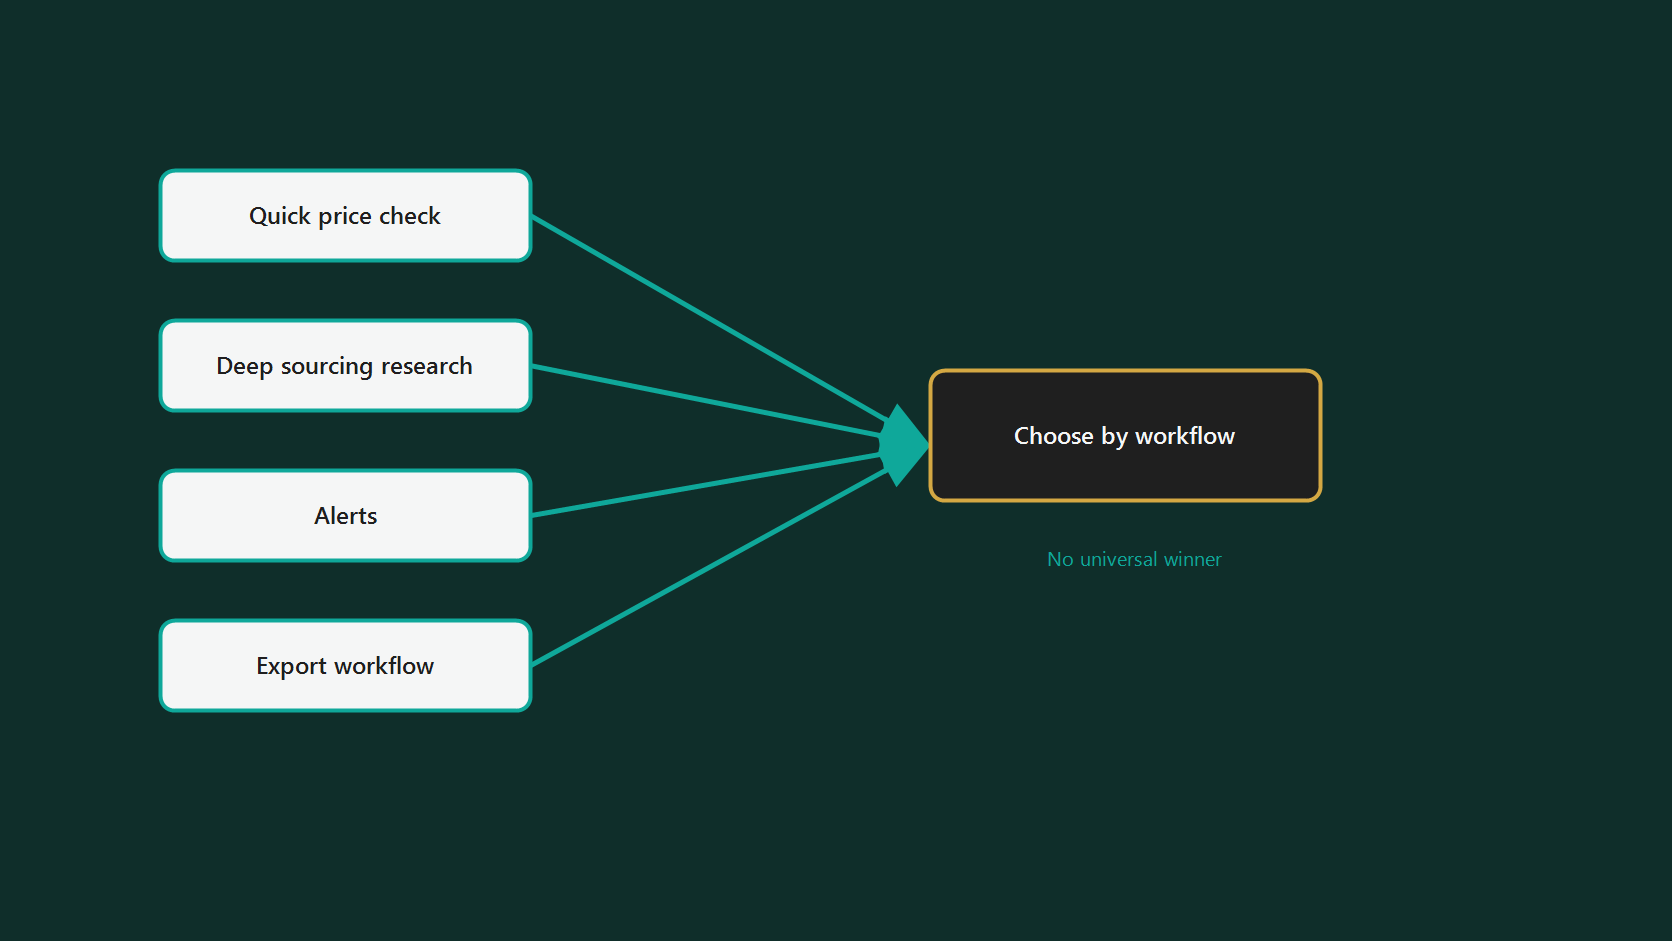Click the Alerts box
Image resolution: width=1672 pixels, height=941 pixels.
[345, 516]
